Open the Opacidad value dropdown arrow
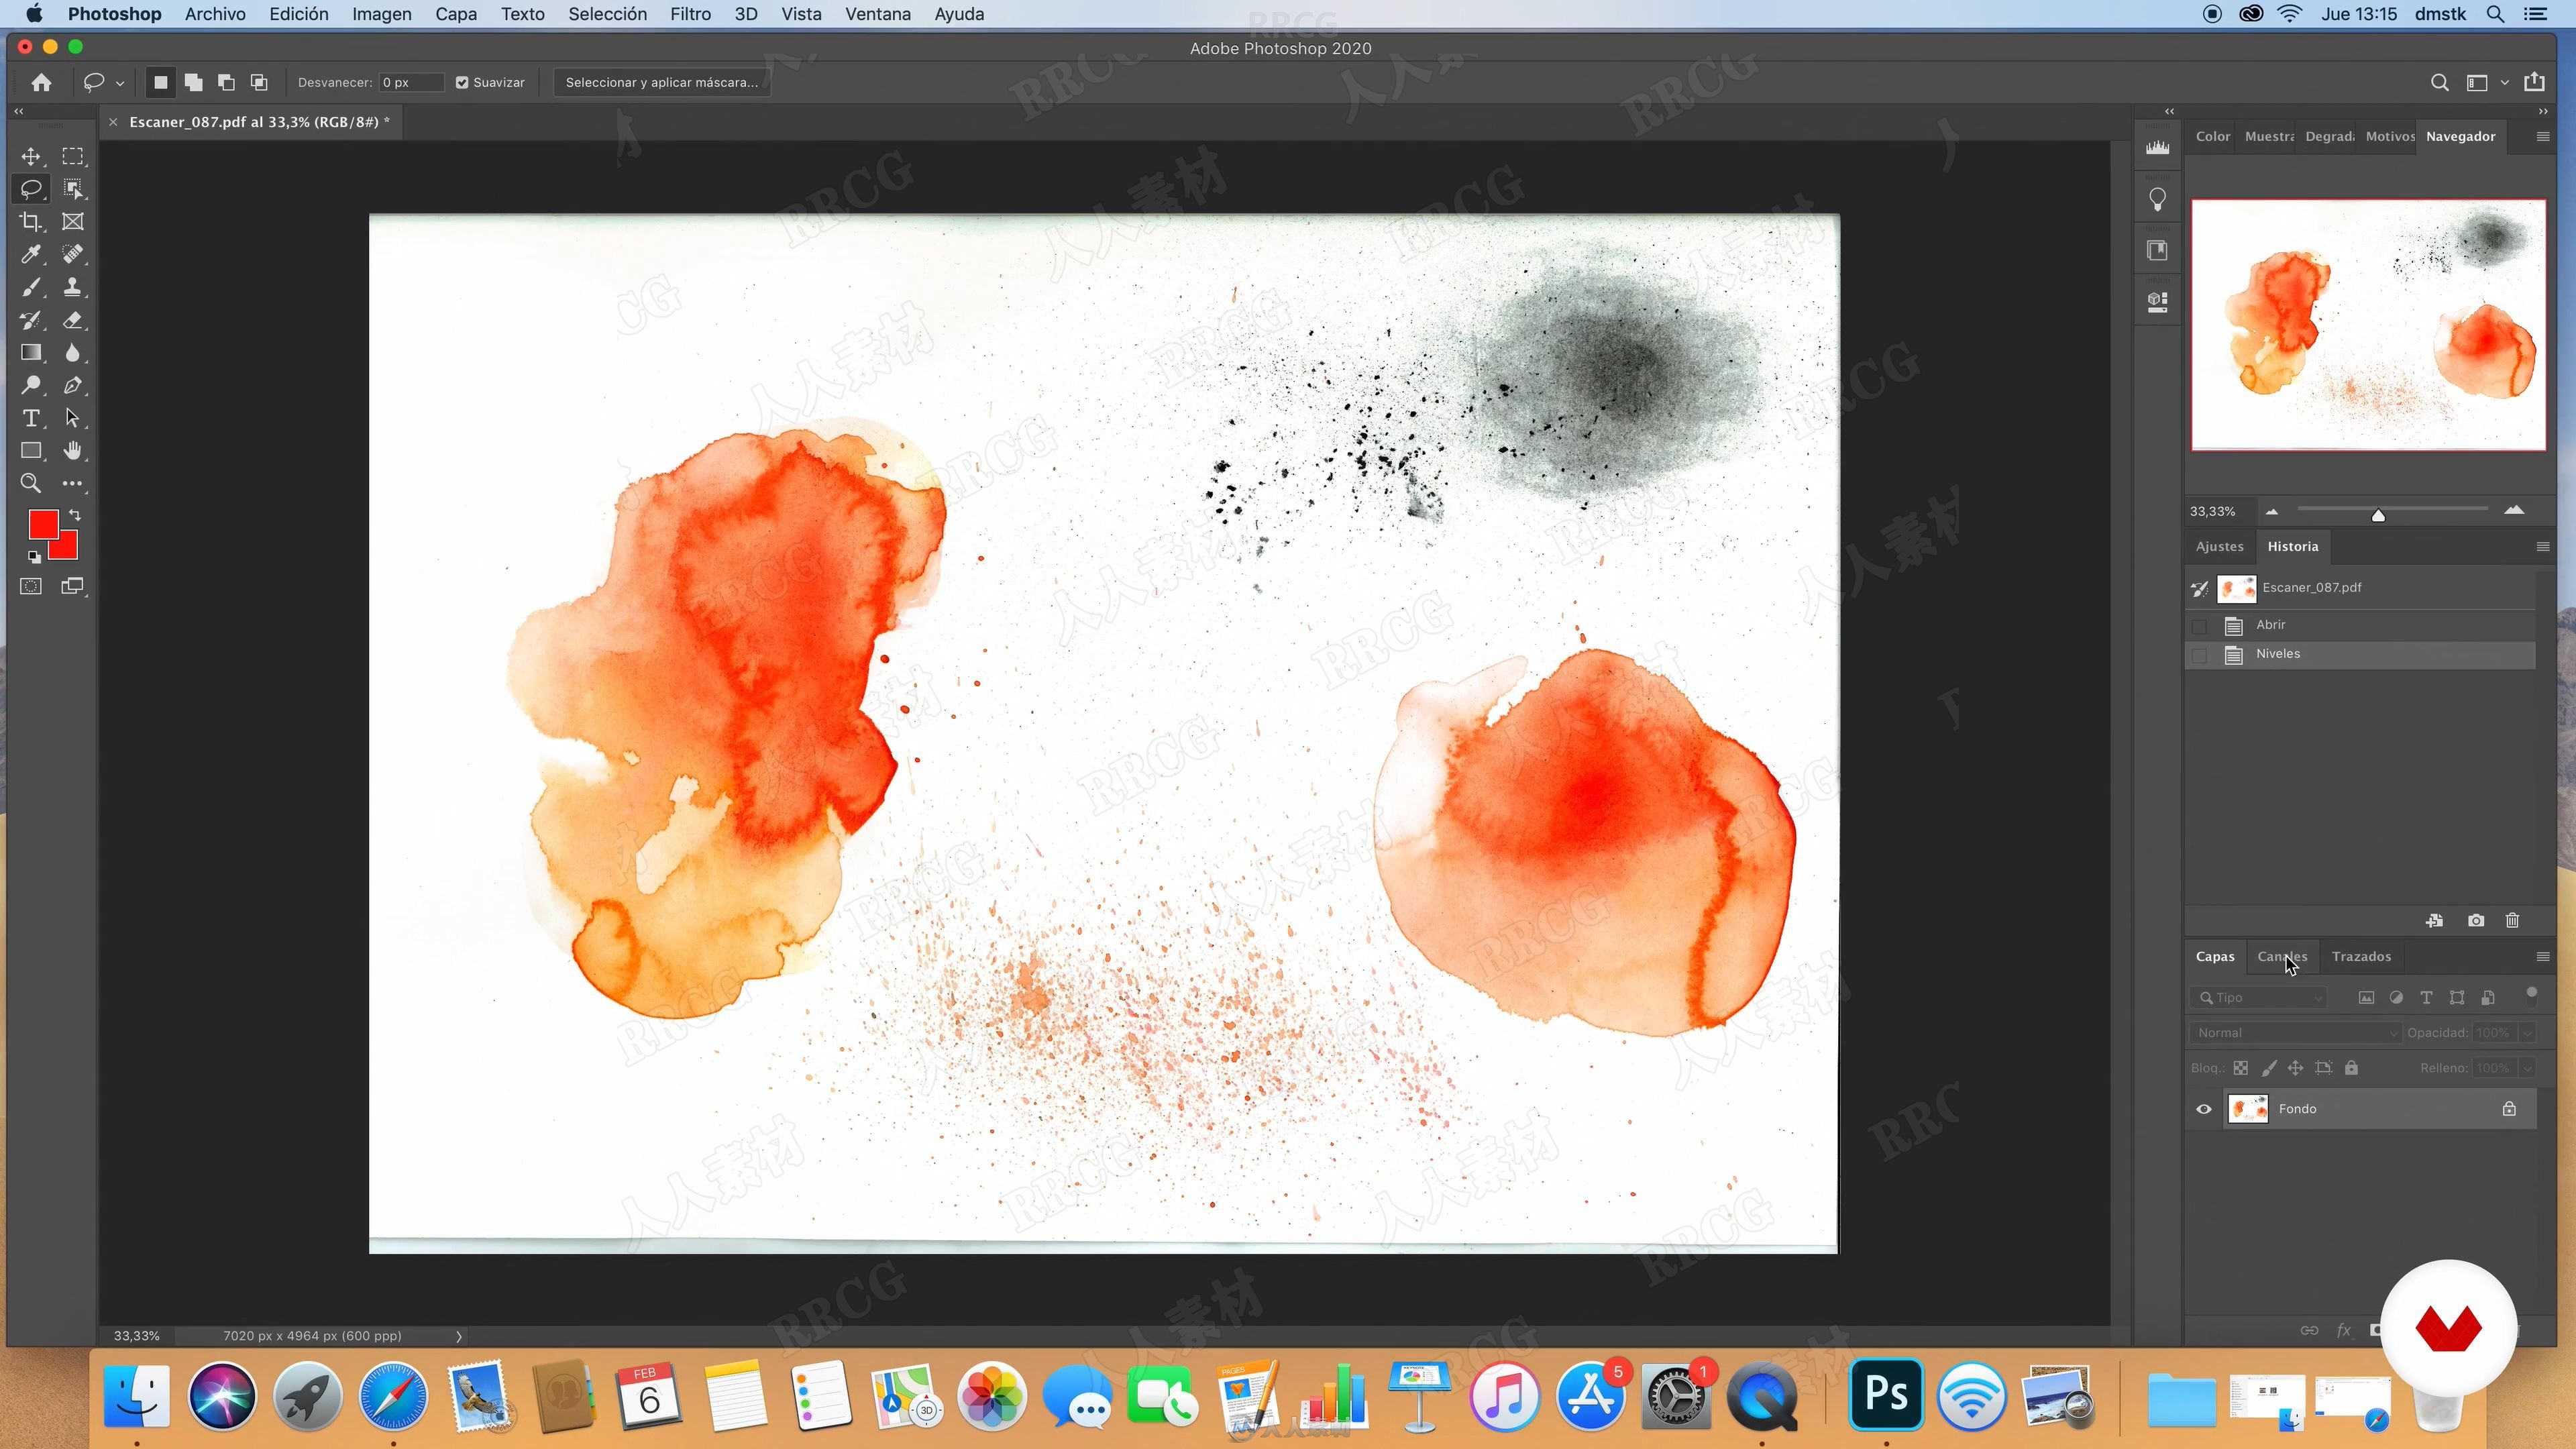 (x=2528, y=1032)
